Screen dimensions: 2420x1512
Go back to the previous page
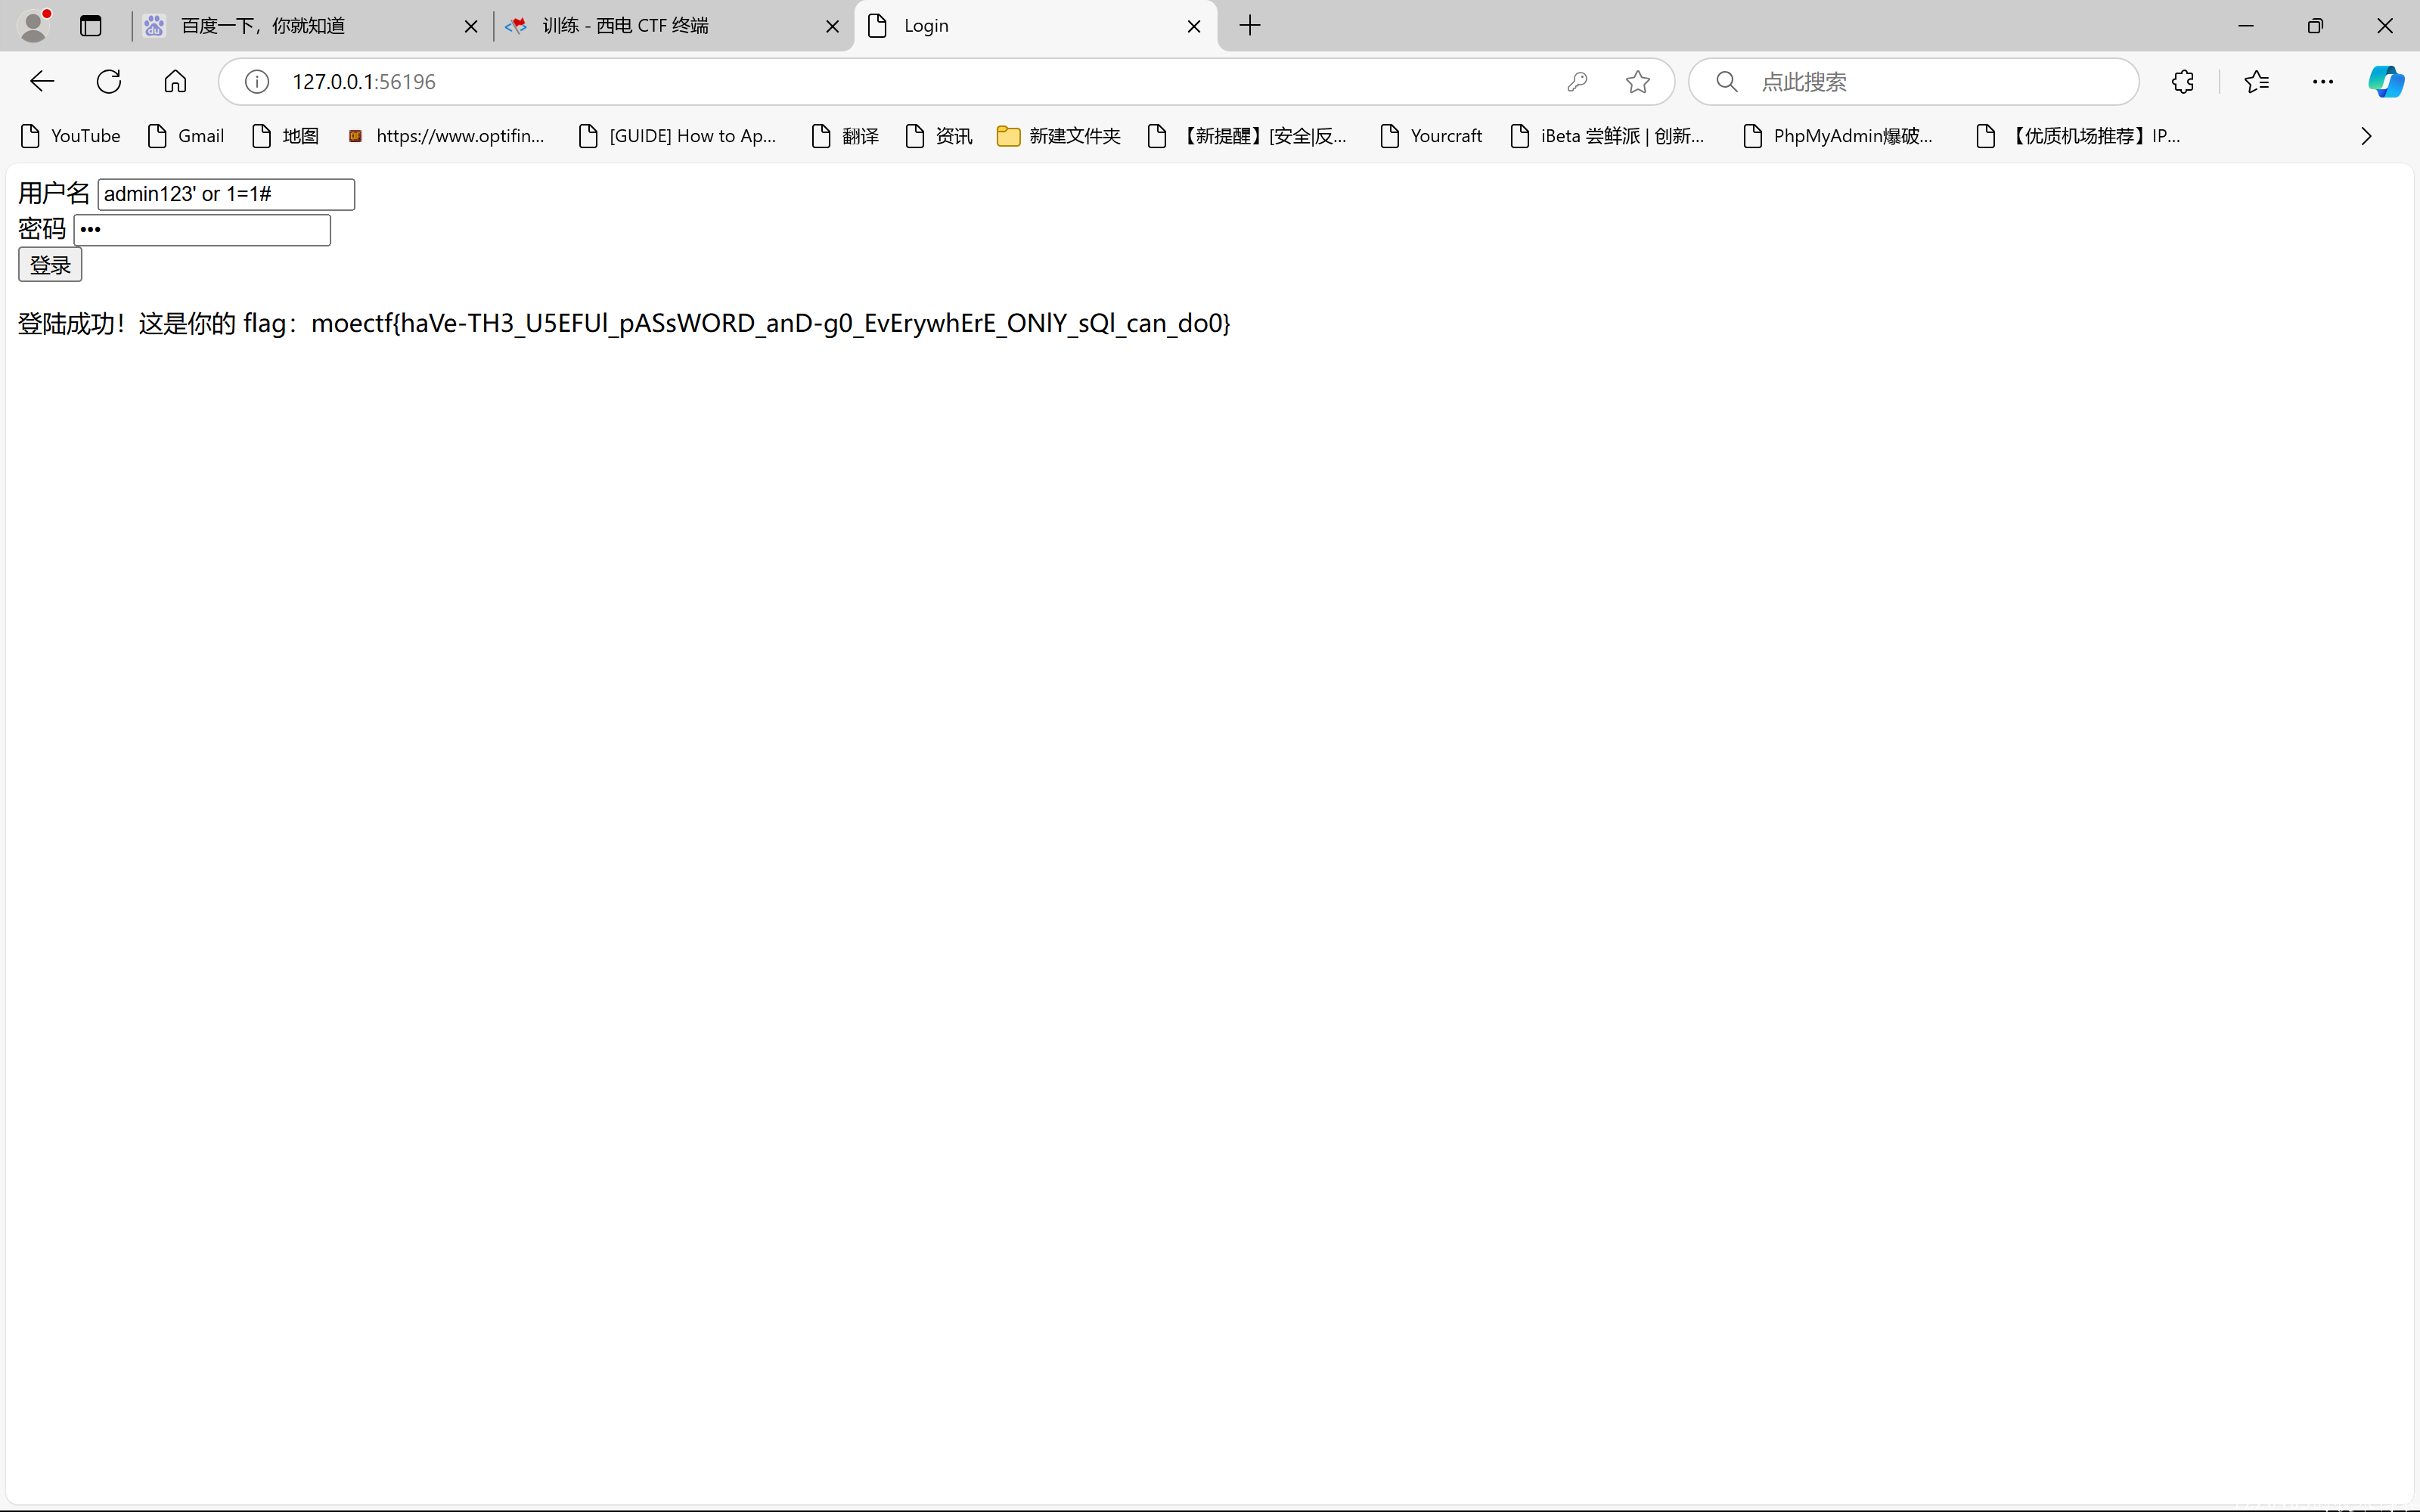point(42,81)
